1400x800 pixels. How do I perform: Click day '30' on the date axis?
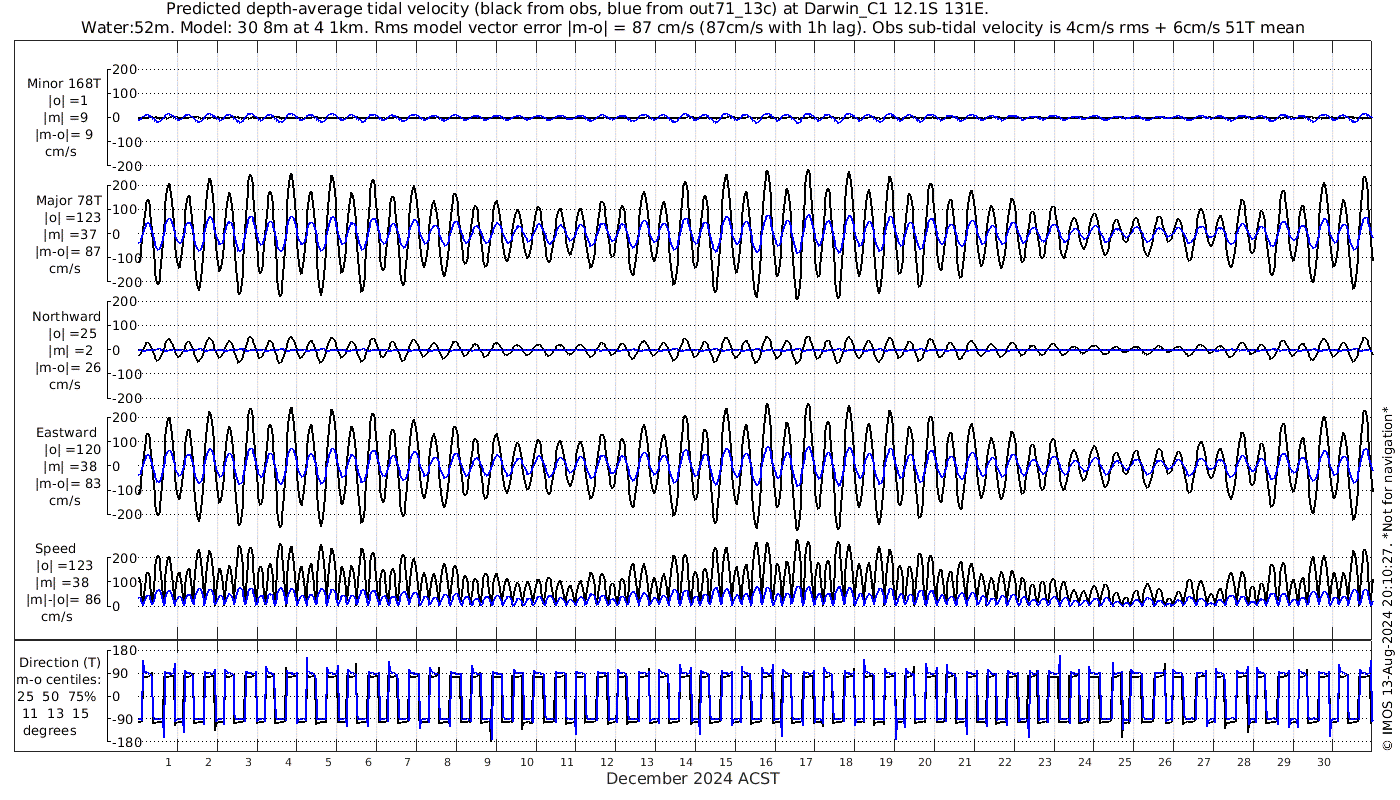[1323, 762]
